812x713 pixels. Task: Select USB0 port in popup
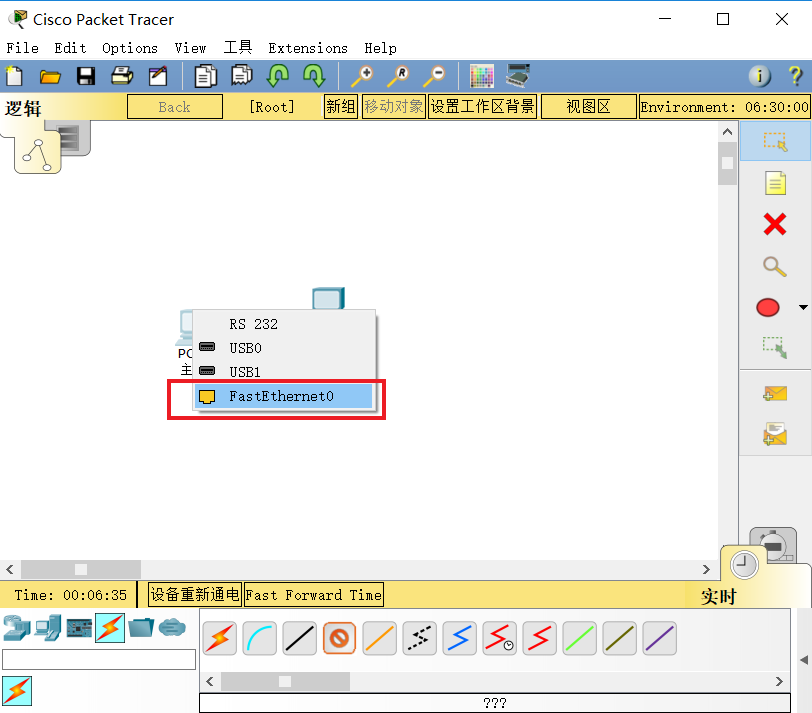(x=284, y=348)
